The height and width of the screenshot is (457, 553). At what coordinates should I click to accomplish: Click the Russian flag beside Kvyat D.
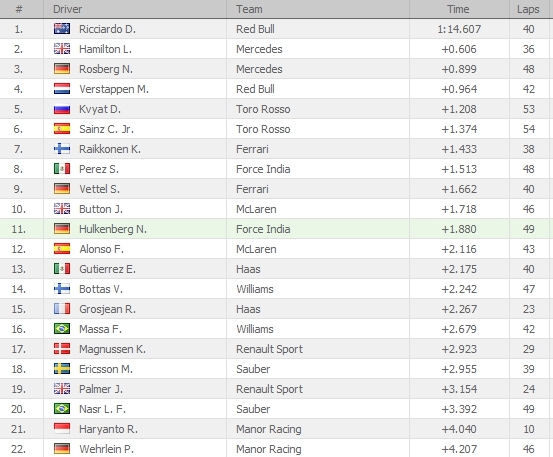click(62, 109)
